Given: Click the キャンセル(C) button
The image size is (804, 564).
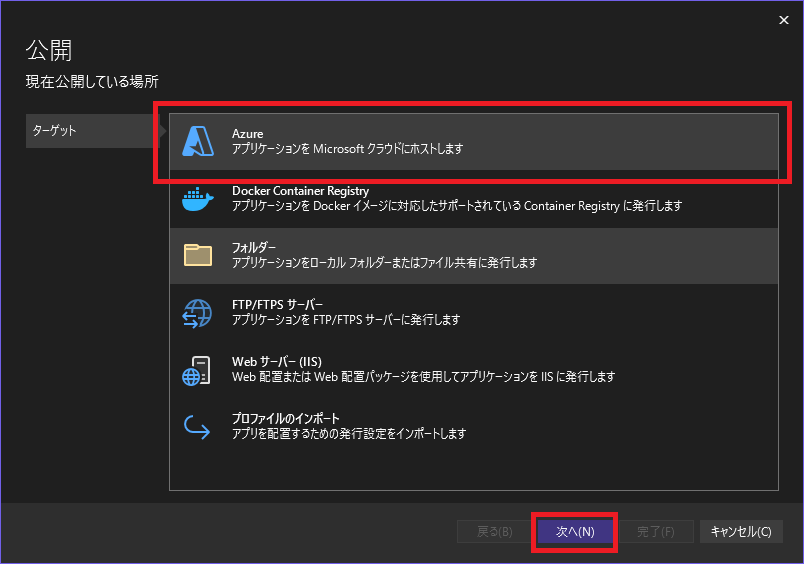Looking at the screenshot, I should [741, 532].
